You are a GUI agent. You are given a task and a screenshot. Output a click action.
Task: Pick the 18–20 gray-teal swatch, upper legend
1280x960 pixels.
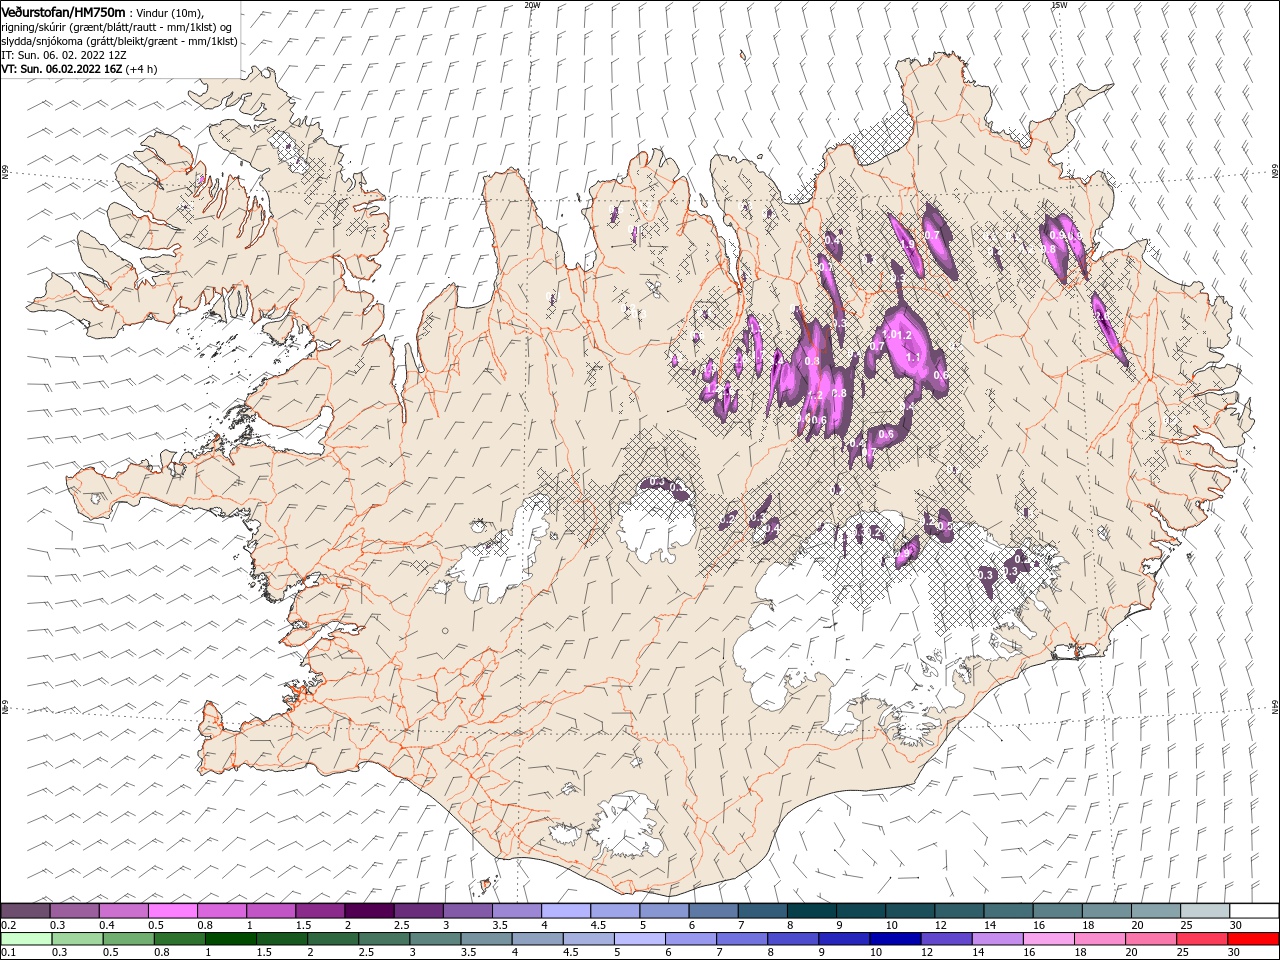coord(1105,911)
